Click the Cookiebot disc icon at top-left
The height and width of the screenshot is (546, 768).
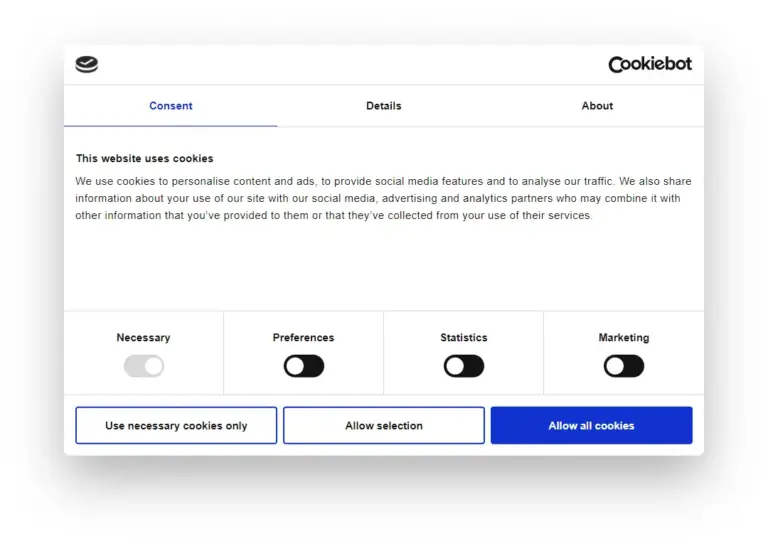tap(87, 65)
